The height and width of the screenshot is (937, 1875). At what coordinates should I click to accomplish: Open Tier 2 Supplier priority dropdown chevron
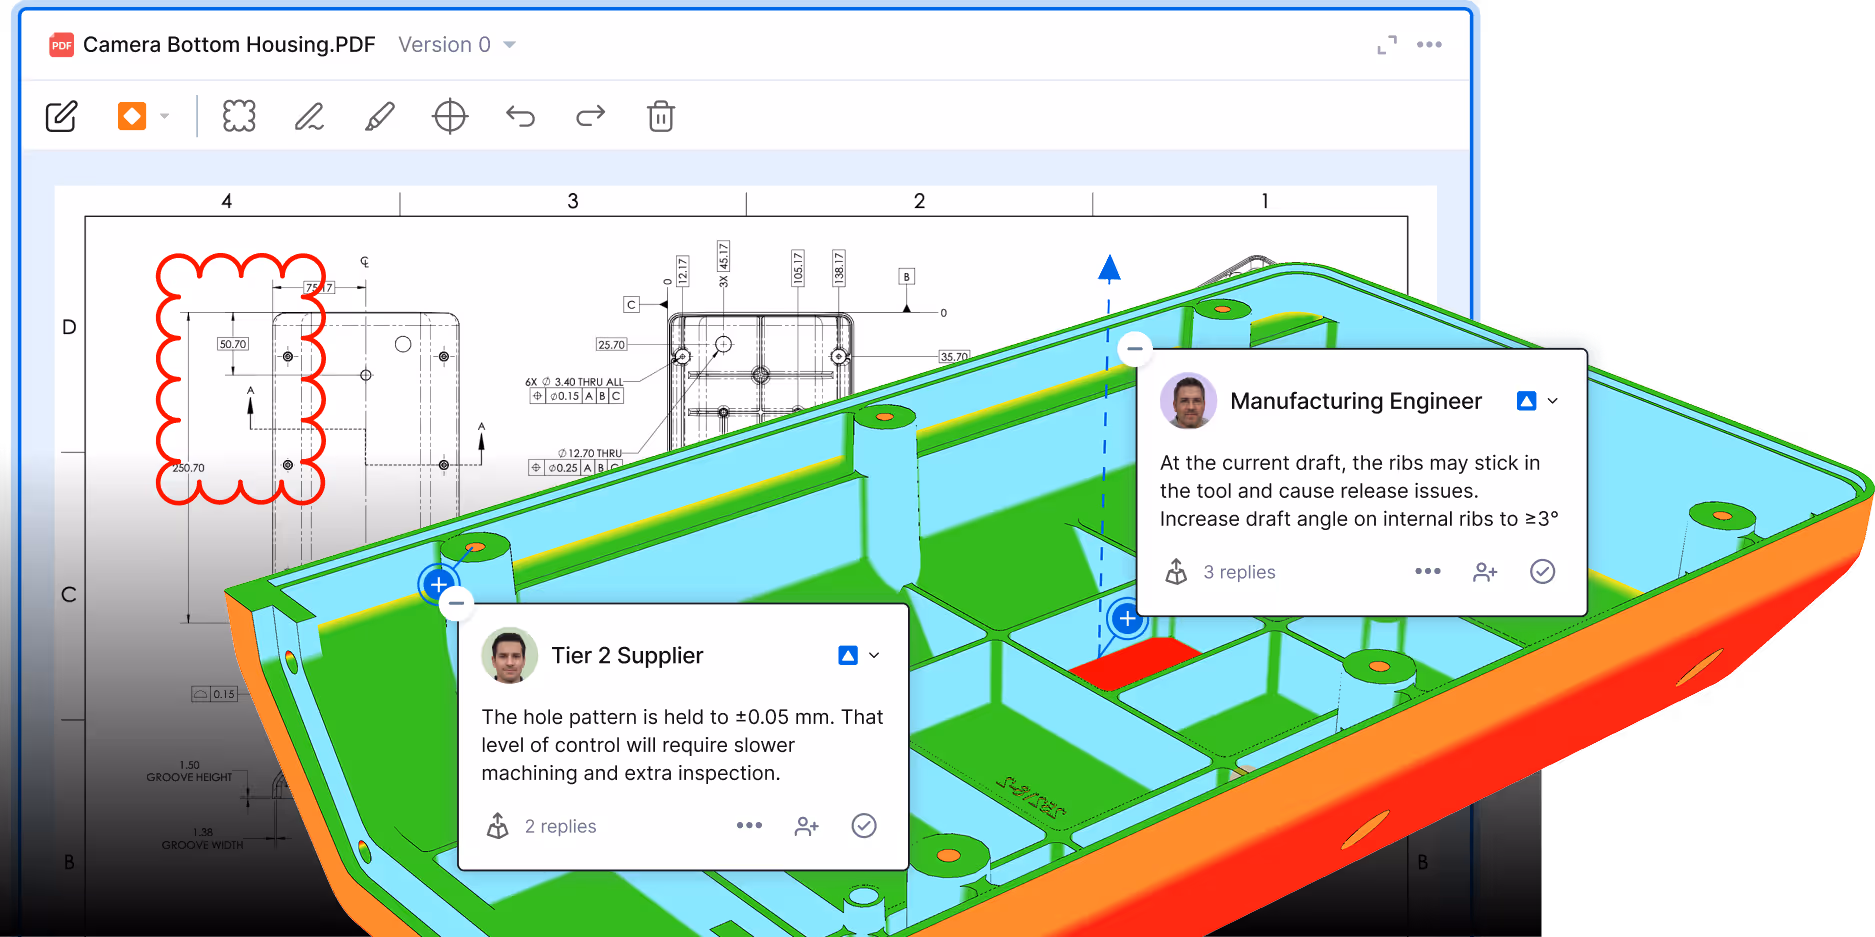click(x=874, y=656)
